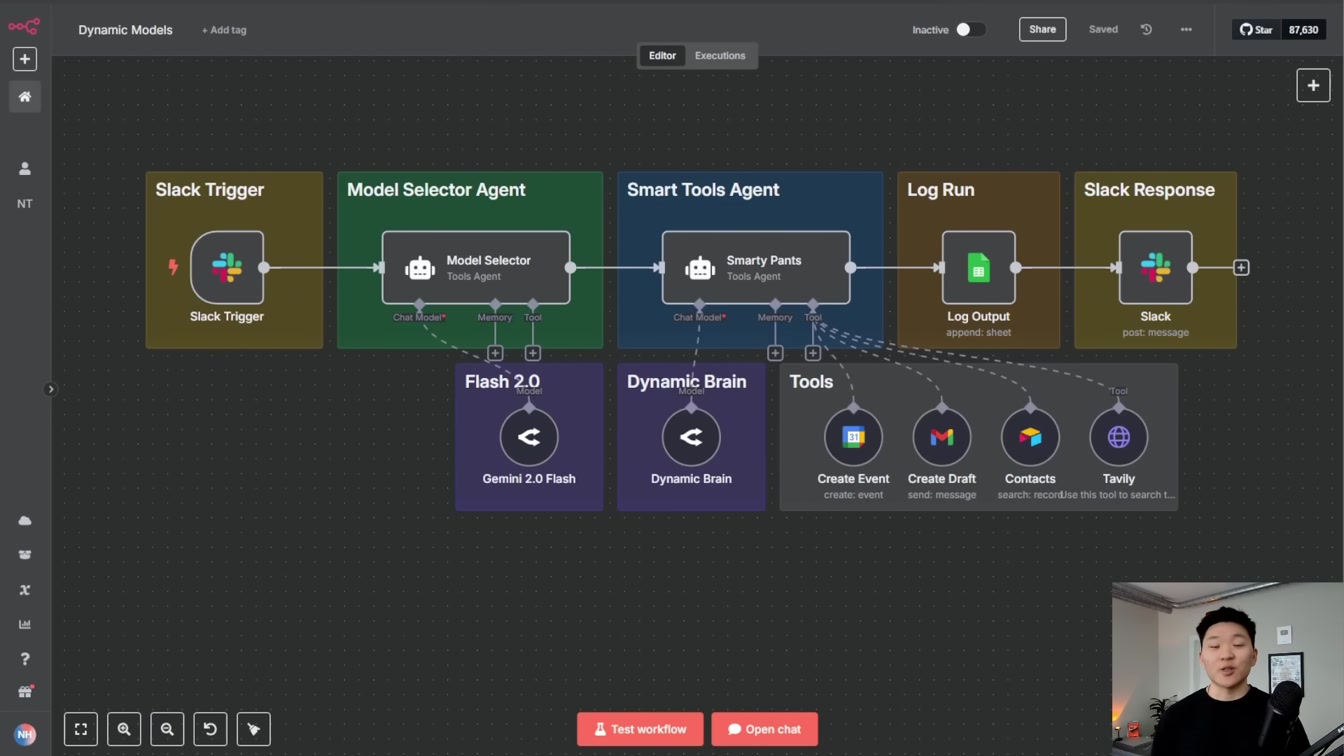The width and height of the screenshot is (1344, 756).
Task: Click plus connector after Slack node
Action: point(1241,268)
